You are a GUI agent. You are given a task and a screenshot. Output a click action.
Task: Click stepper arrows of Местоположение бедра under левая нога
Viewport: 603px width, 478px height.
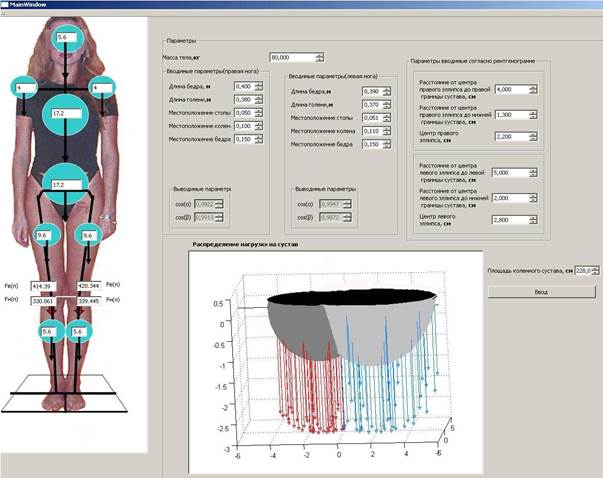(x=387, y=144)
